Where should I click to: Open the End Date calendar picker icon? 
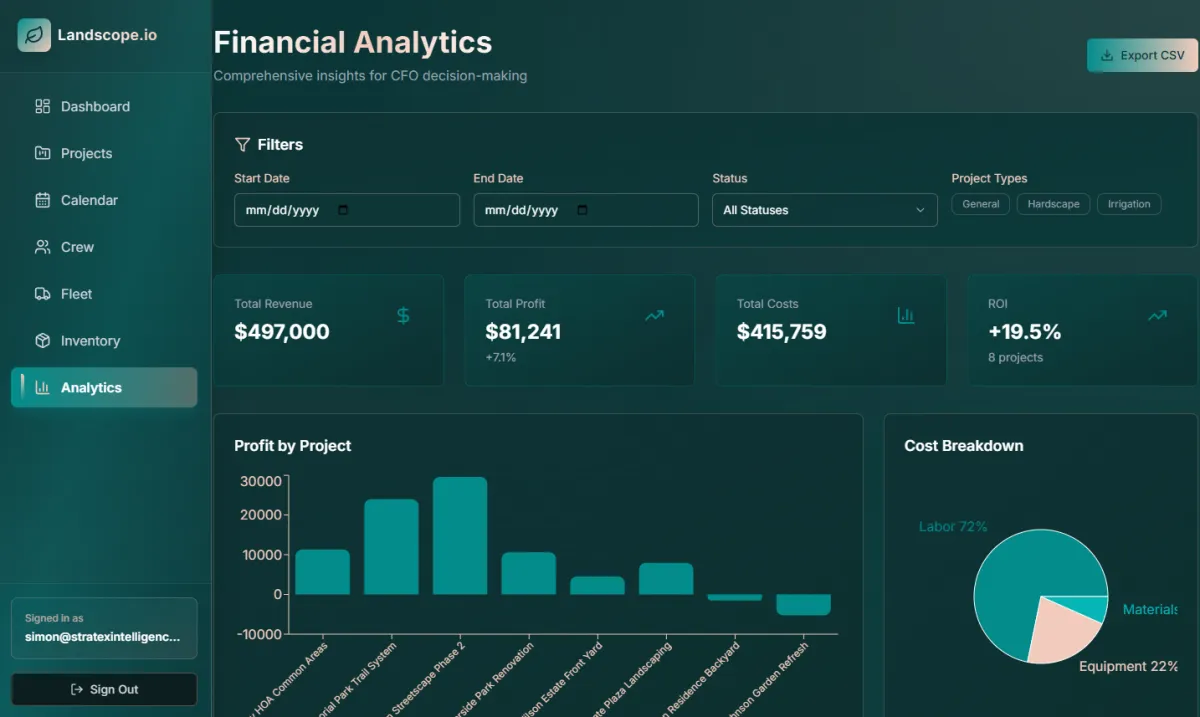pos(583,211)
